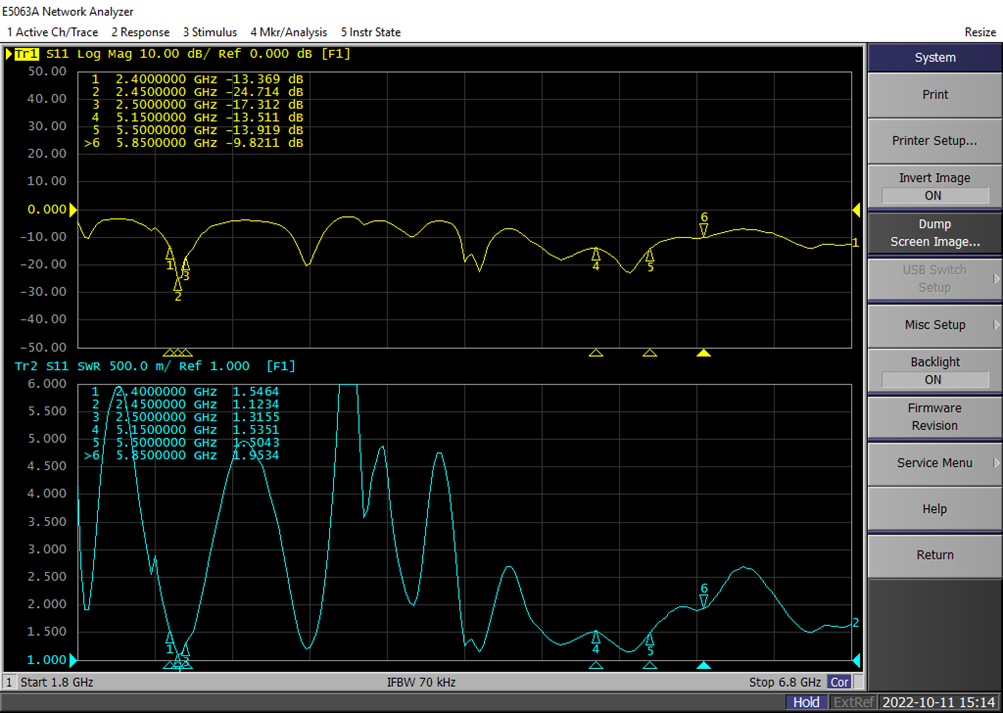Image resolution: width=1003 pixels, height=713 pixels.
Task: Expand the Service Menu submenu arrow
Action: 996,463
